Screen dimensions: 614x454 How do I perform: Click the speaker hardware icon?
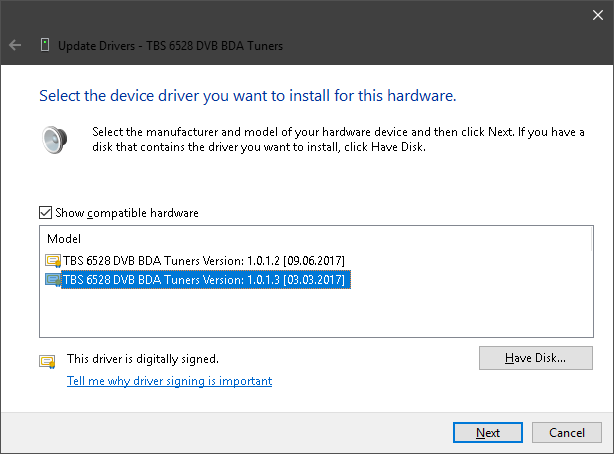pyautogui.click(x=54, y=140)
